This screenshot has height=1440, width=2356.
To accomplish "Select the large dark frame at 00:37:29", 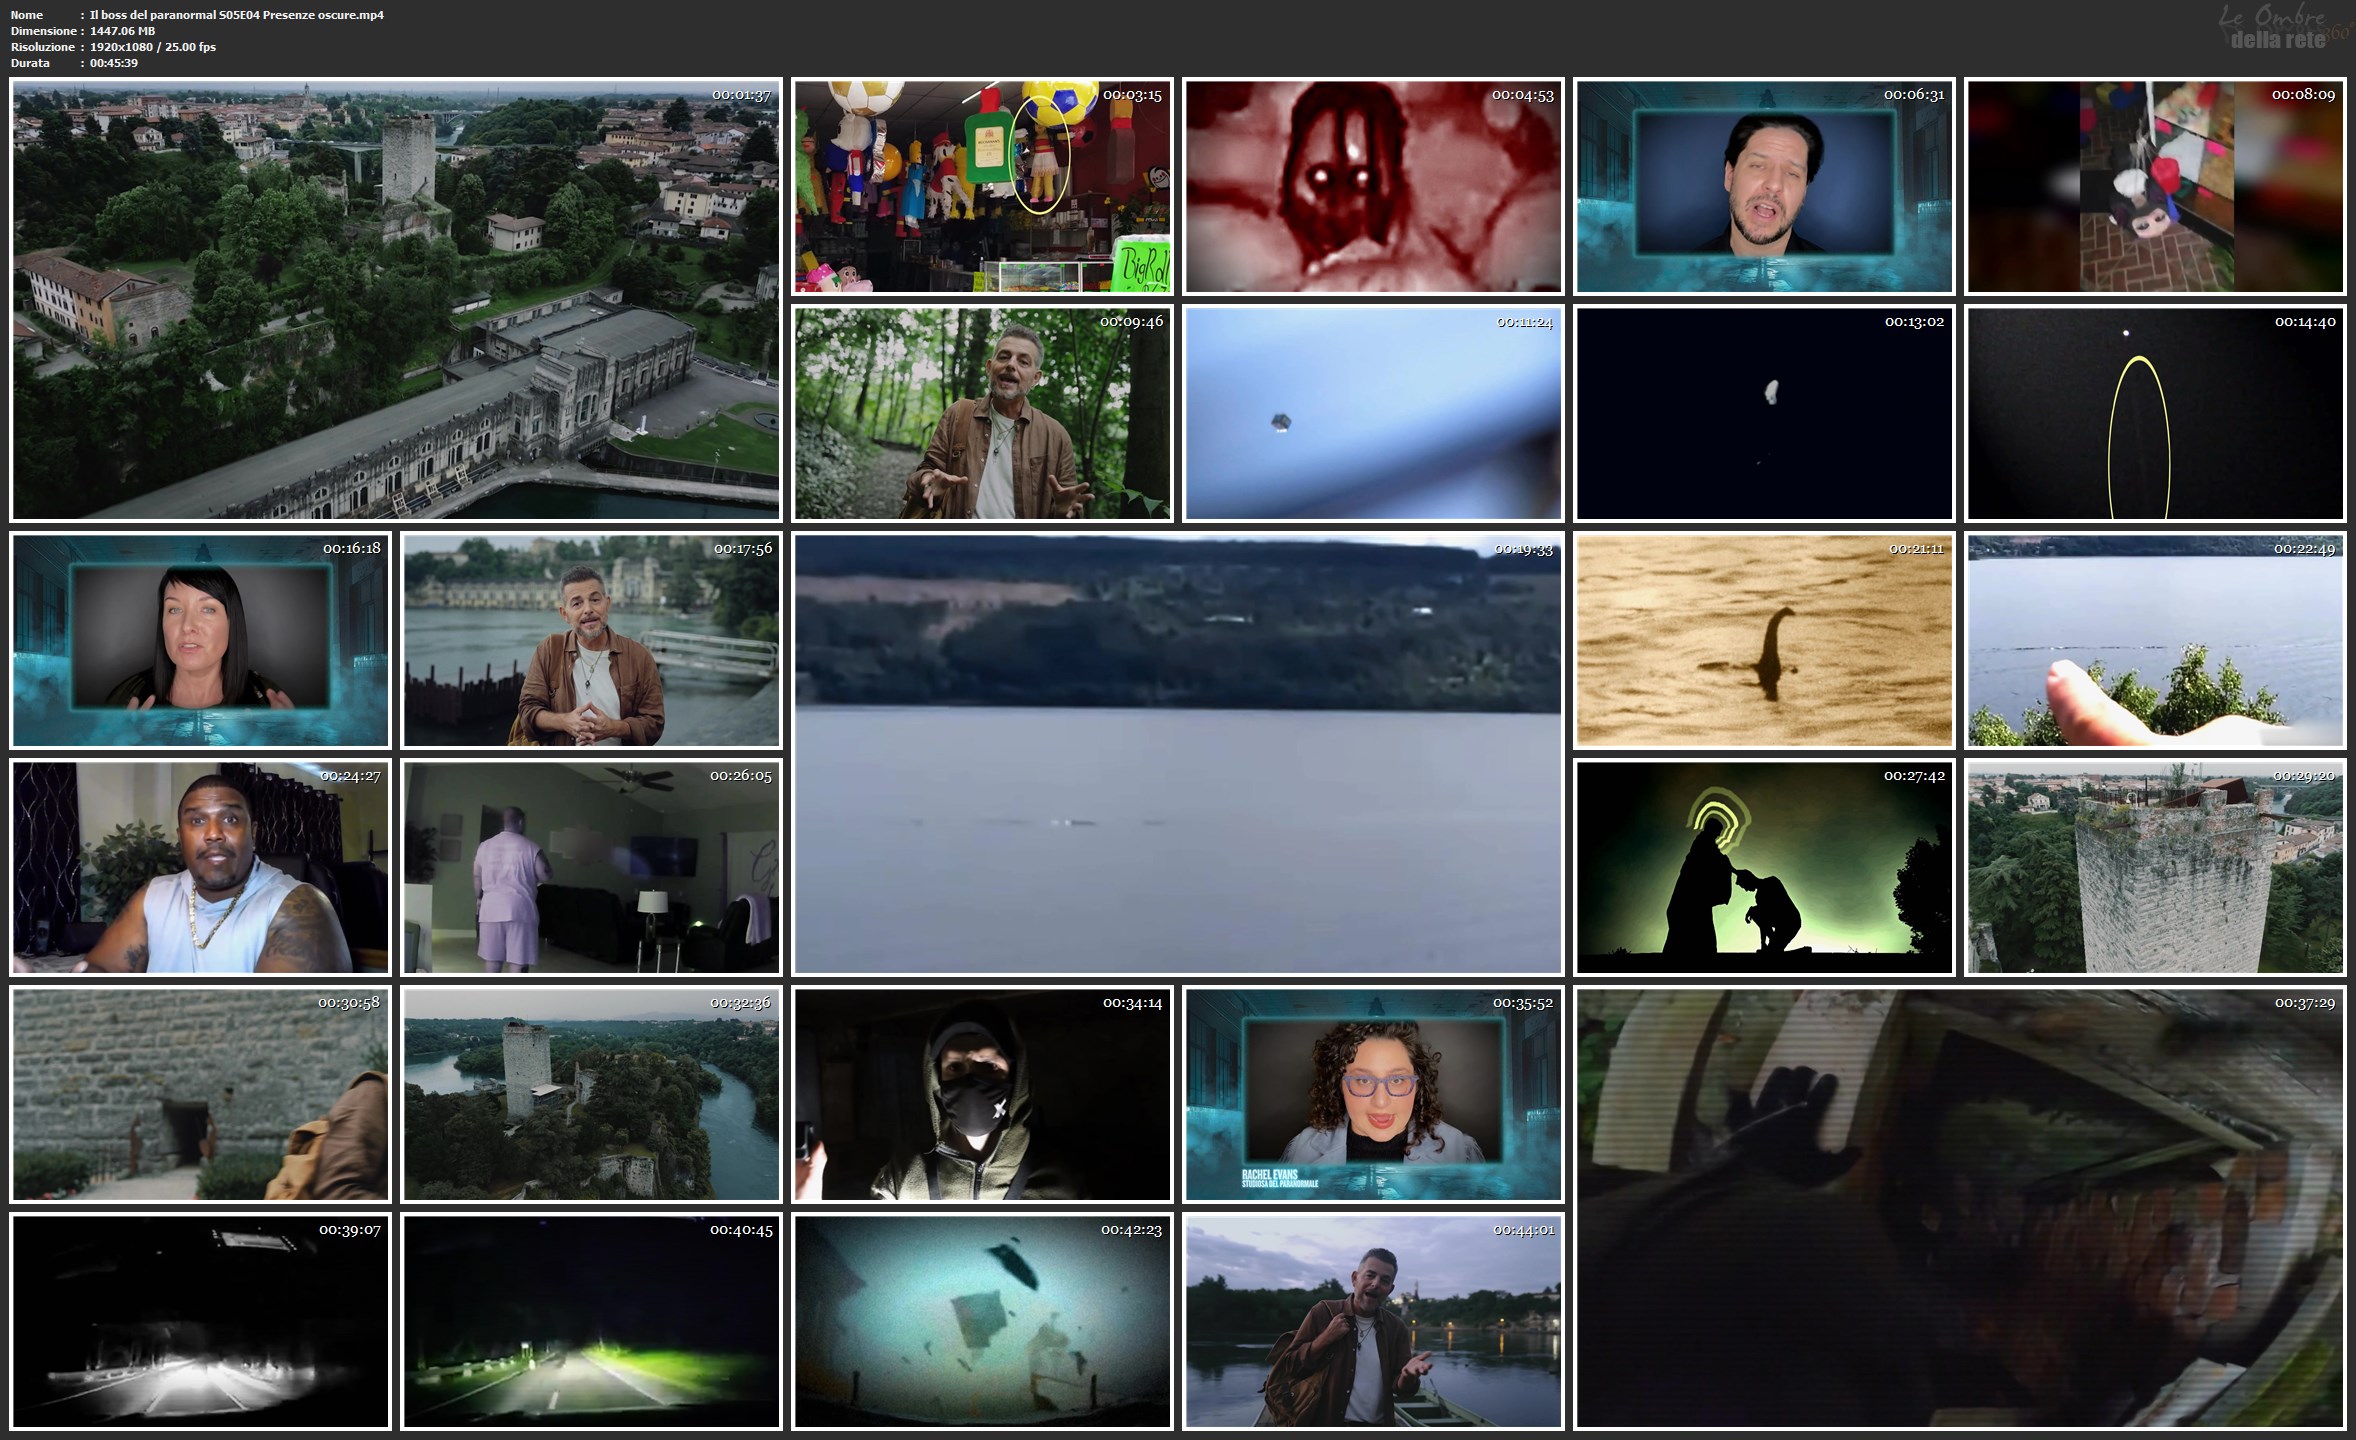I will click(1960, 1208).
